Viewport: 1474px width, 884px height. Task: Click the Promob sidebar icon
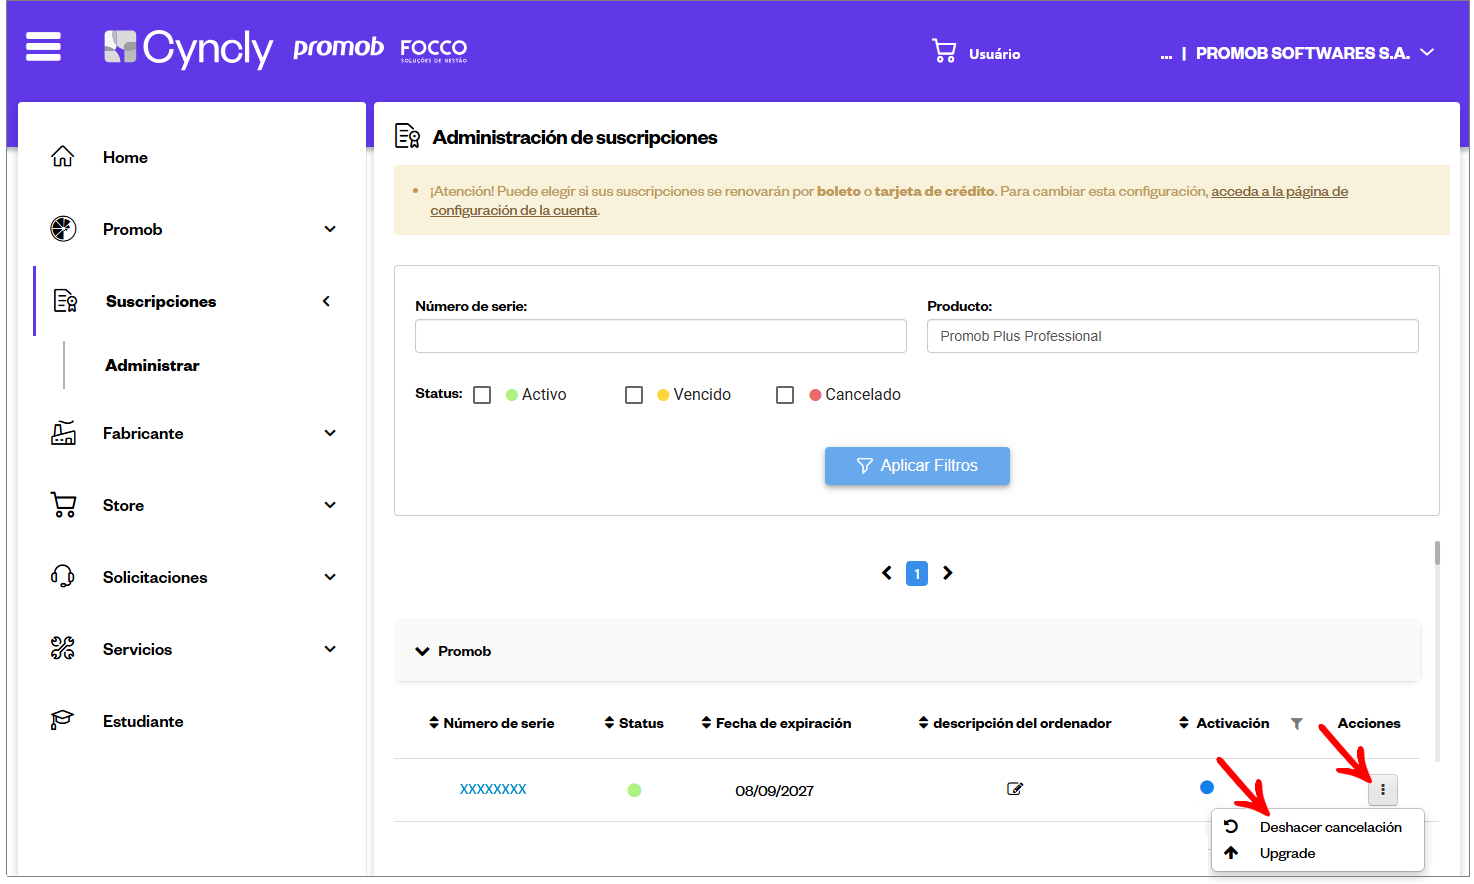[63, 229]
